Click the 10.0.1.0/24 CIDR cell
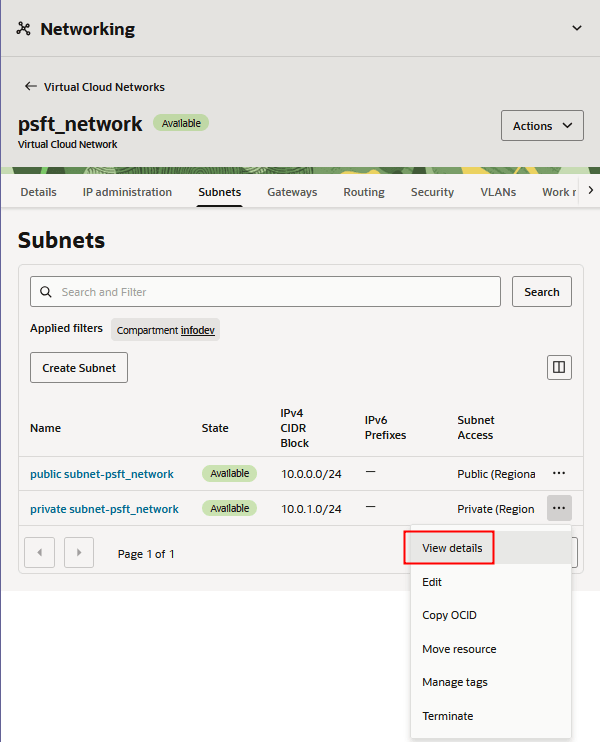600x742 pixels. (x=311, y=509)
